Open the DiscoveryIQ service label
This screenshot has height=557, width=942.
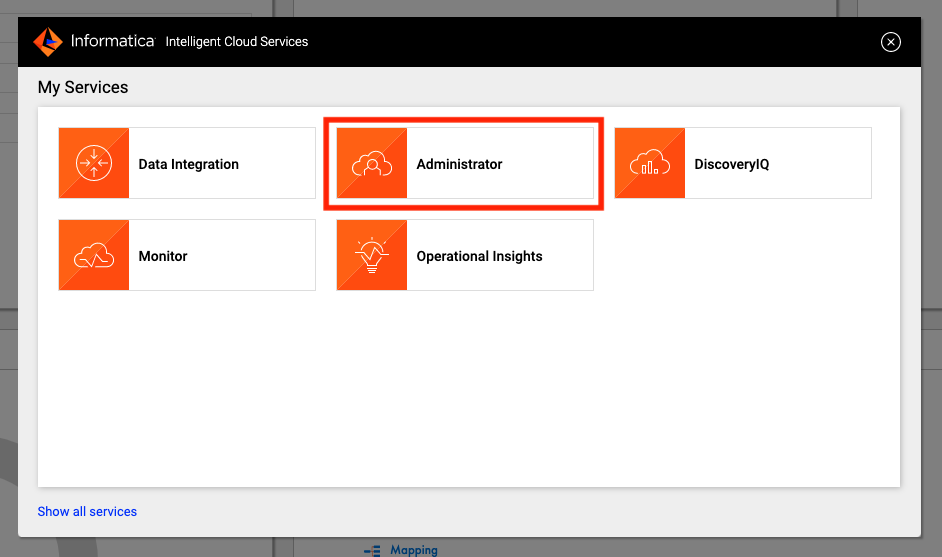pyautogui.click(x=731, y=164)
